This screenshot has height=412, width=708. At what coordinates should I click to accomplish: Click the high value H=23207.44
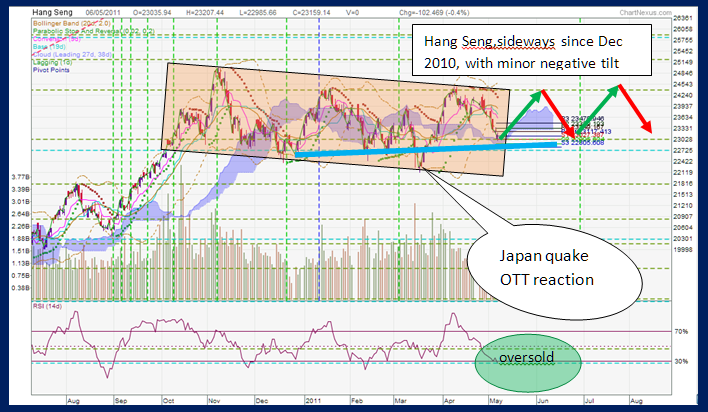(x=205, y=13)
